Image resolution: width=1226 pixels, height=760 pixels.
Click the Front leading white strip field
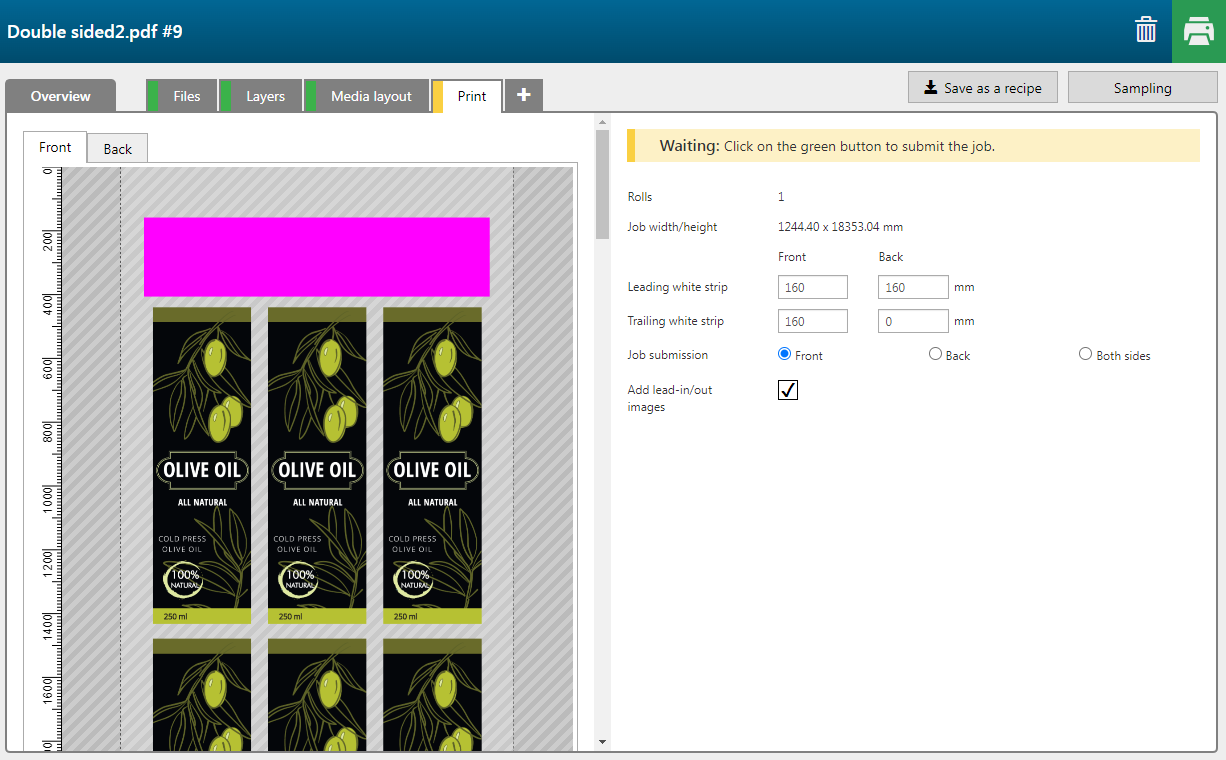tap(812, 288)
